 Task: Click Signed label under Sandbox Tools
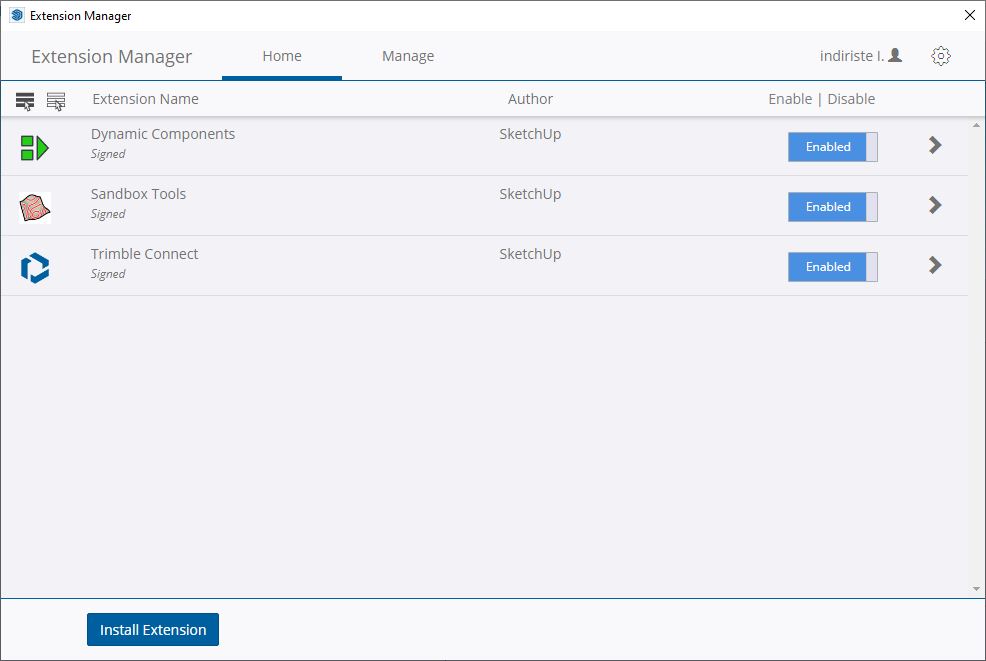pyautogui.click(x=108, y=214)
